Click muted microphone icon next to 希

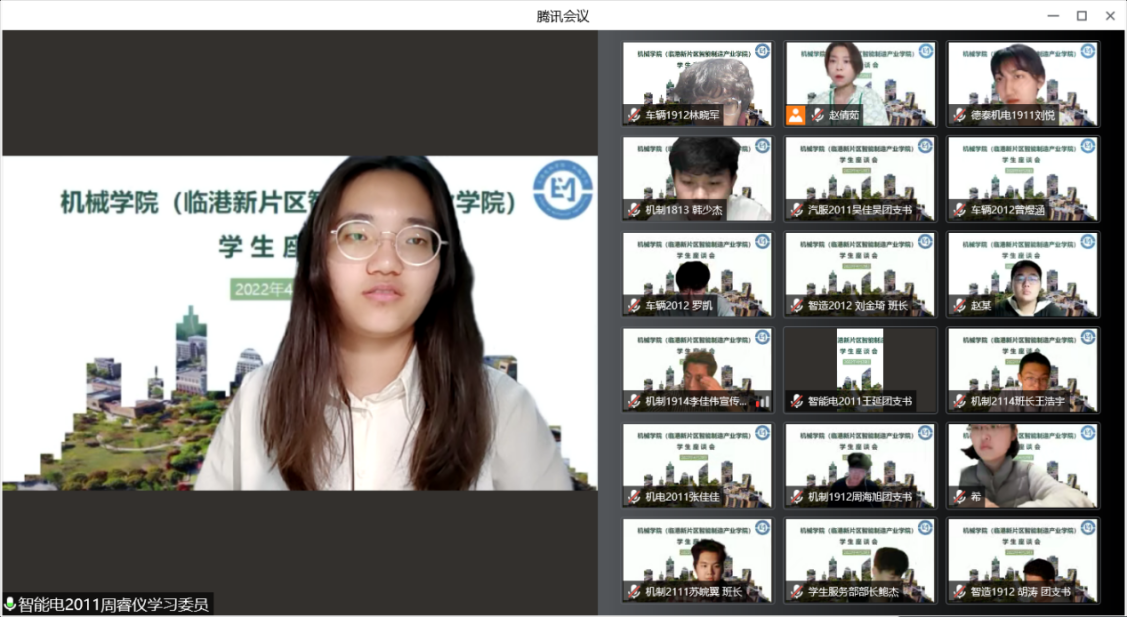pos(959,497)
